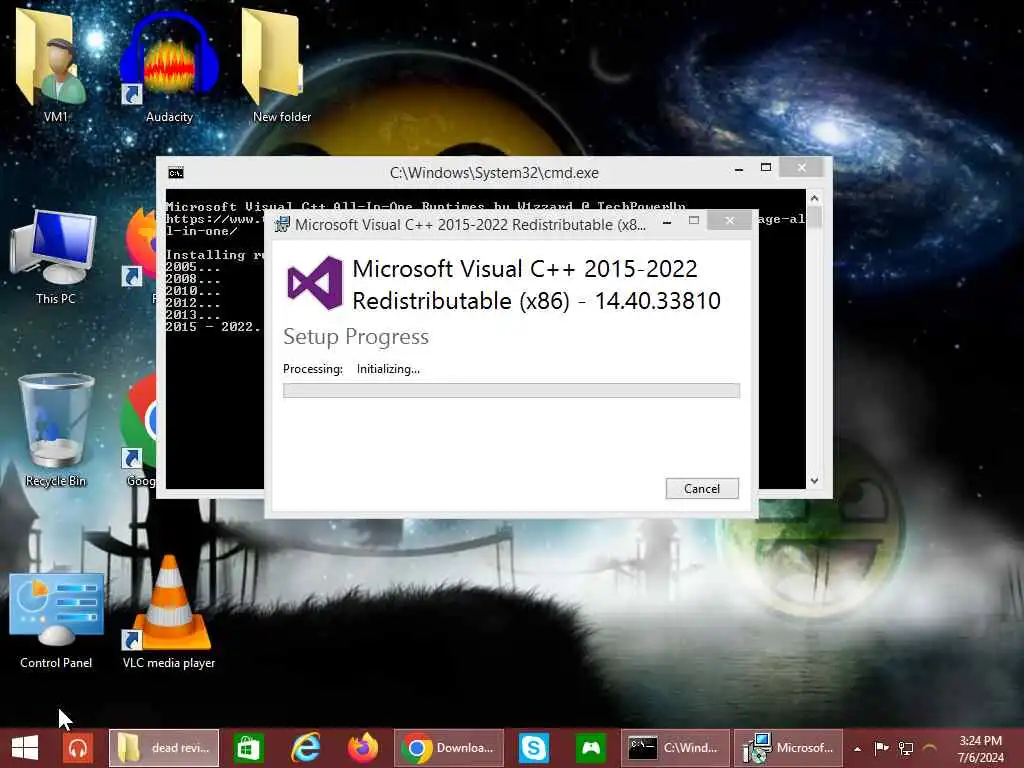Switch to the 'dead revi...' folder taskbar item
1024x768 pixels.
coord(164,748)
